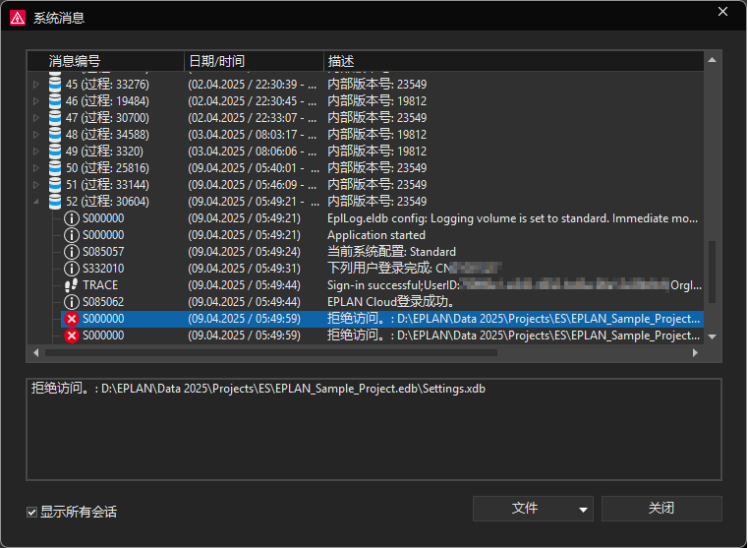The image size is (748, 548).
Task: Click the red error icon in last row
Action: 72,336
